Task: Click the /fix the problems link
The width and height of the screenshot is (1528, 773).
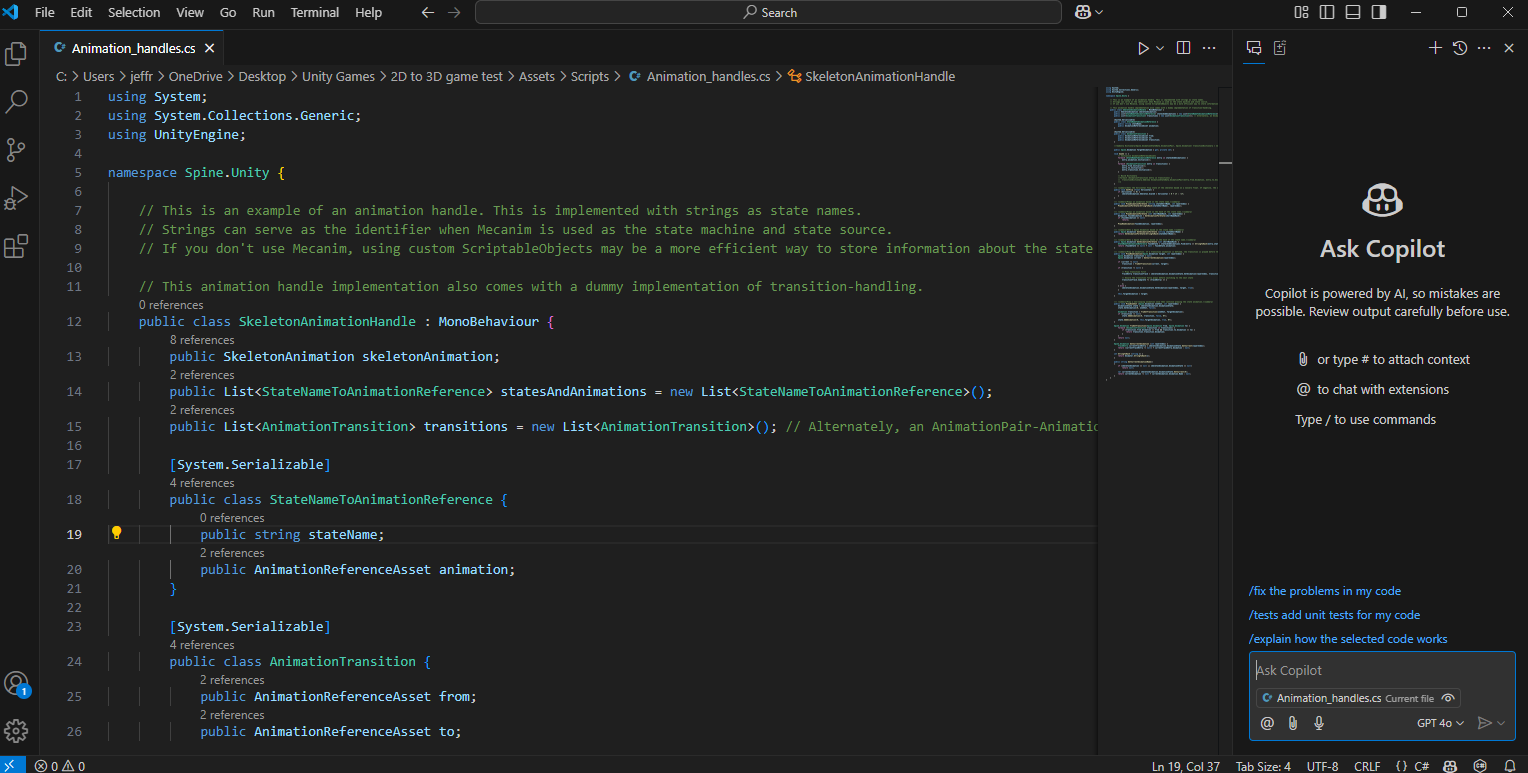Action: tap(1324, 591)
